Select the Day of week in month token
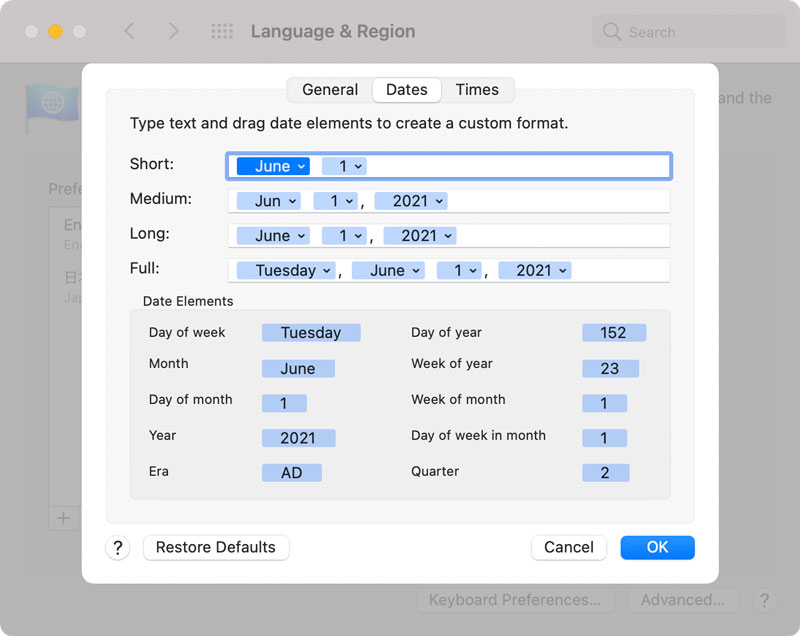Image resolution: width=800 pixels, height=636 pixels. point(605,438)
